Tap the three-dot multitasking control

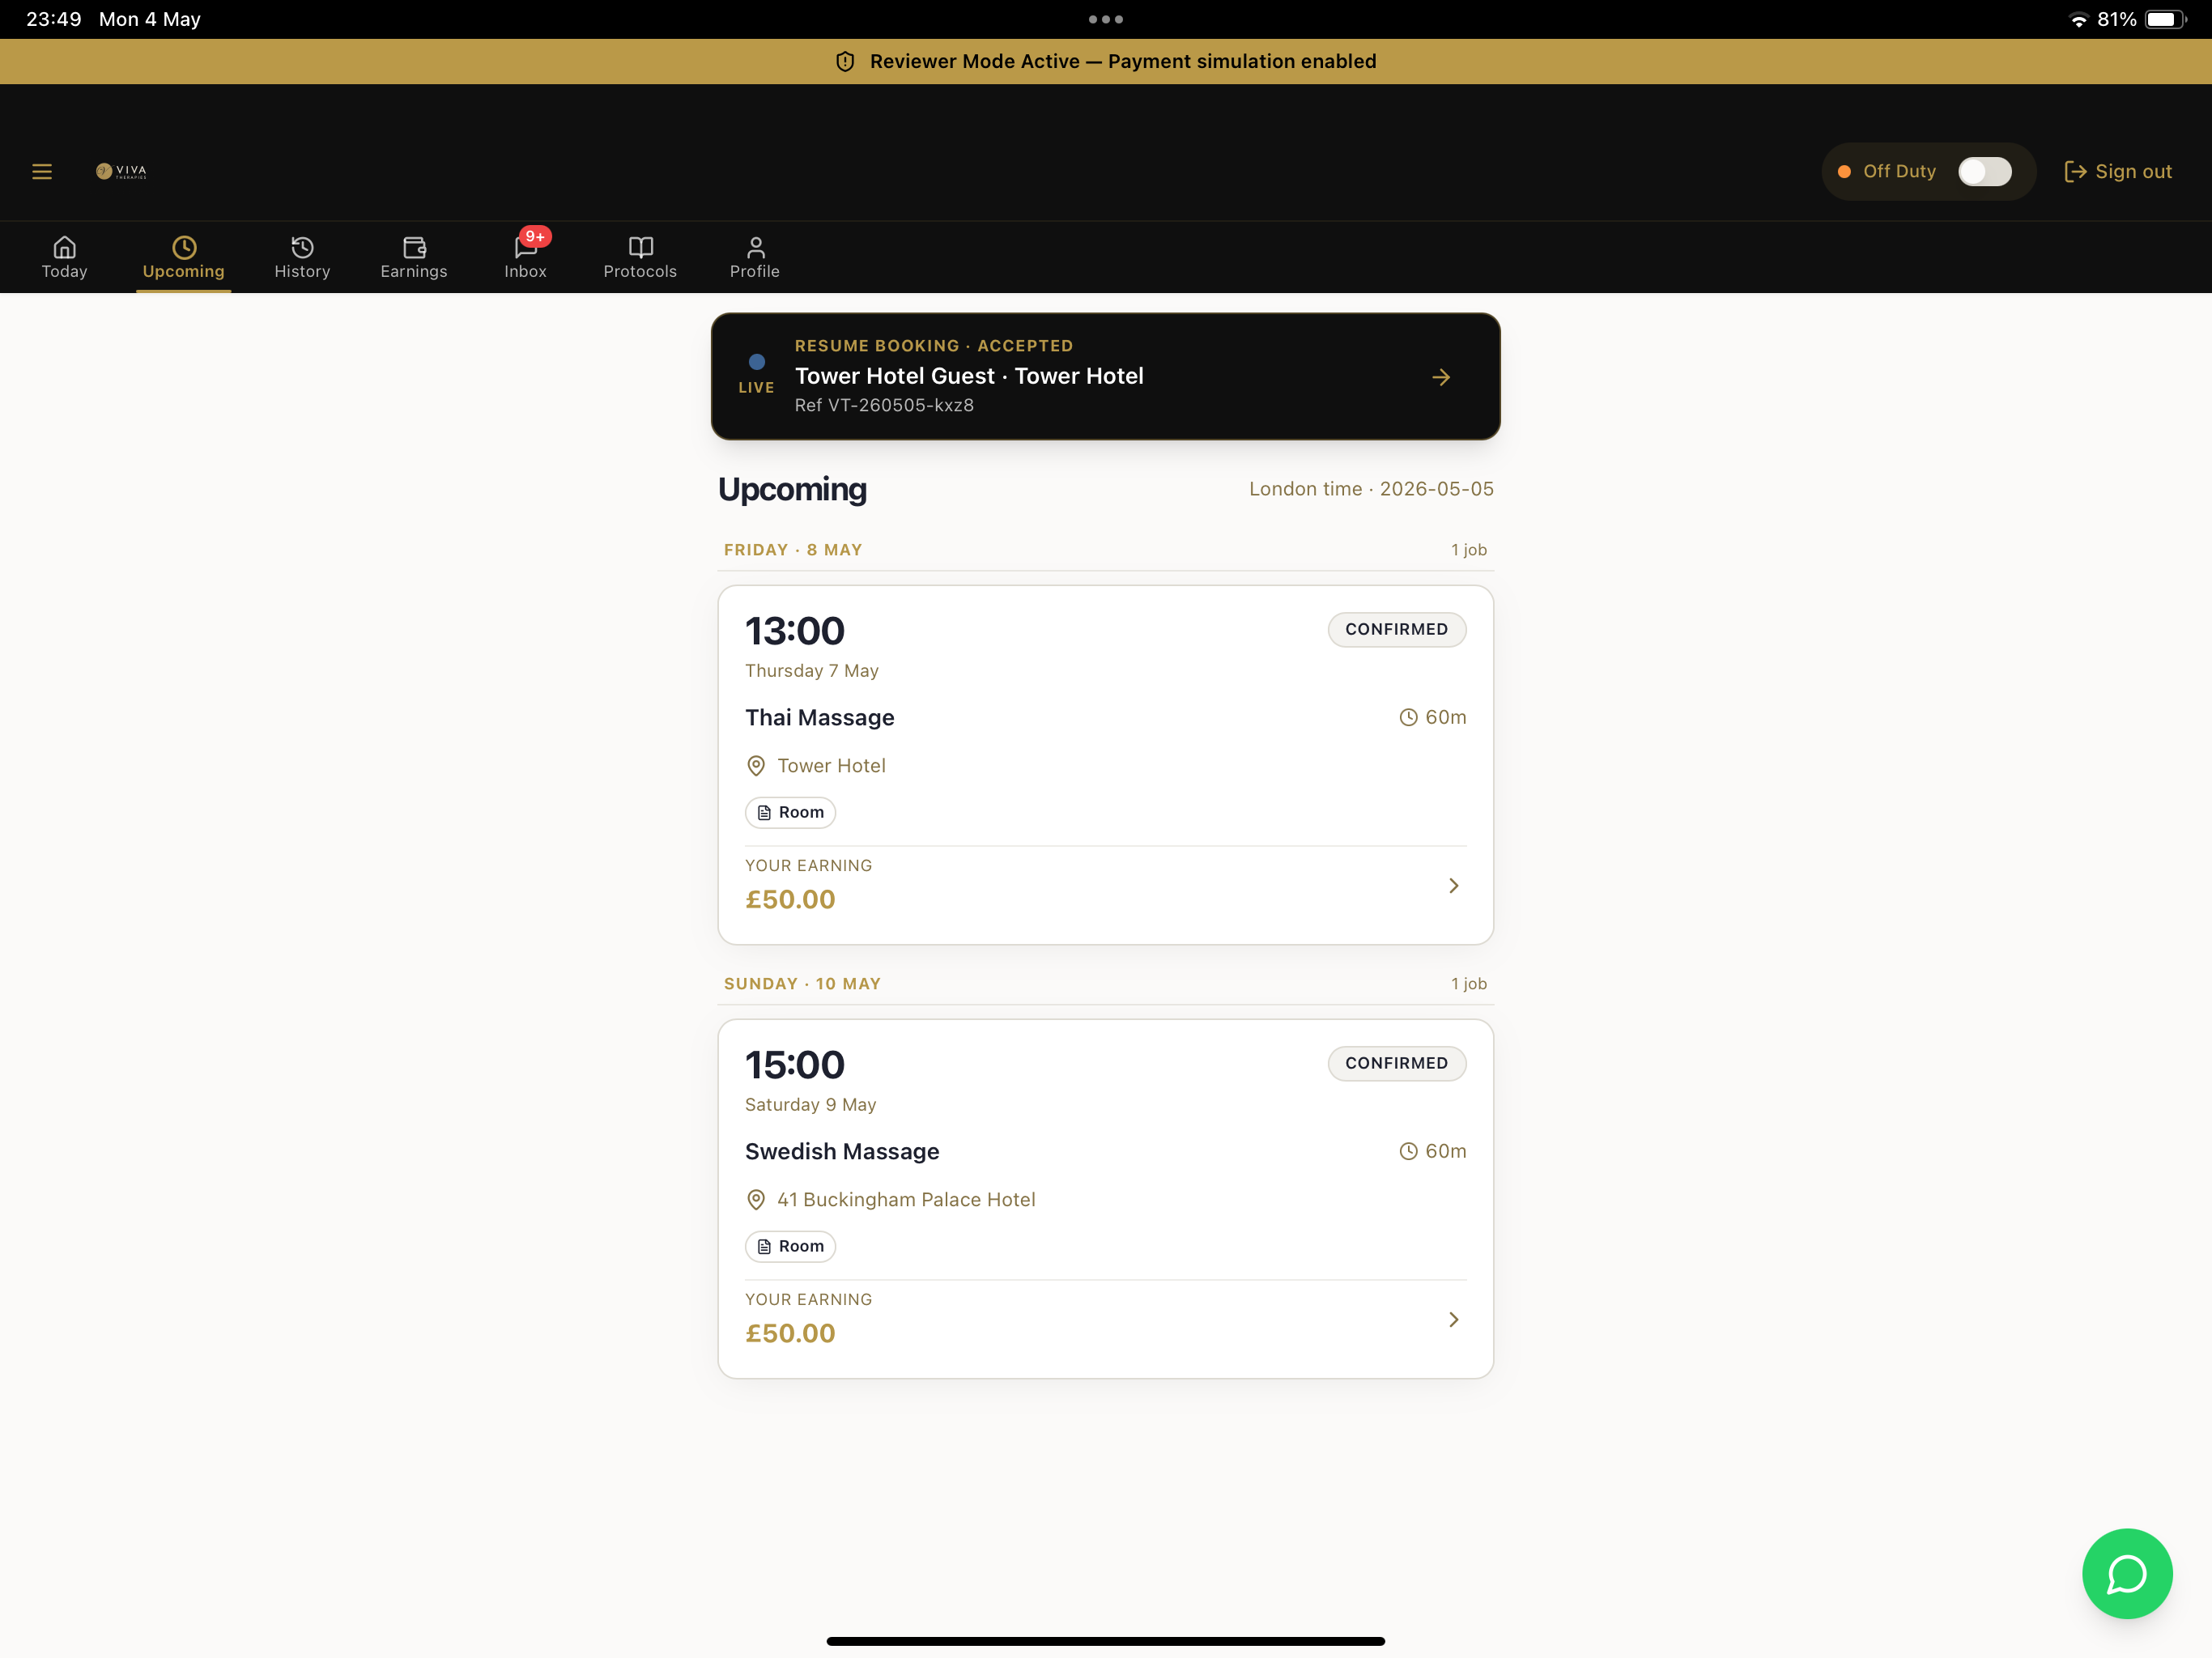pyautogui.click(x=1106, y=19)
